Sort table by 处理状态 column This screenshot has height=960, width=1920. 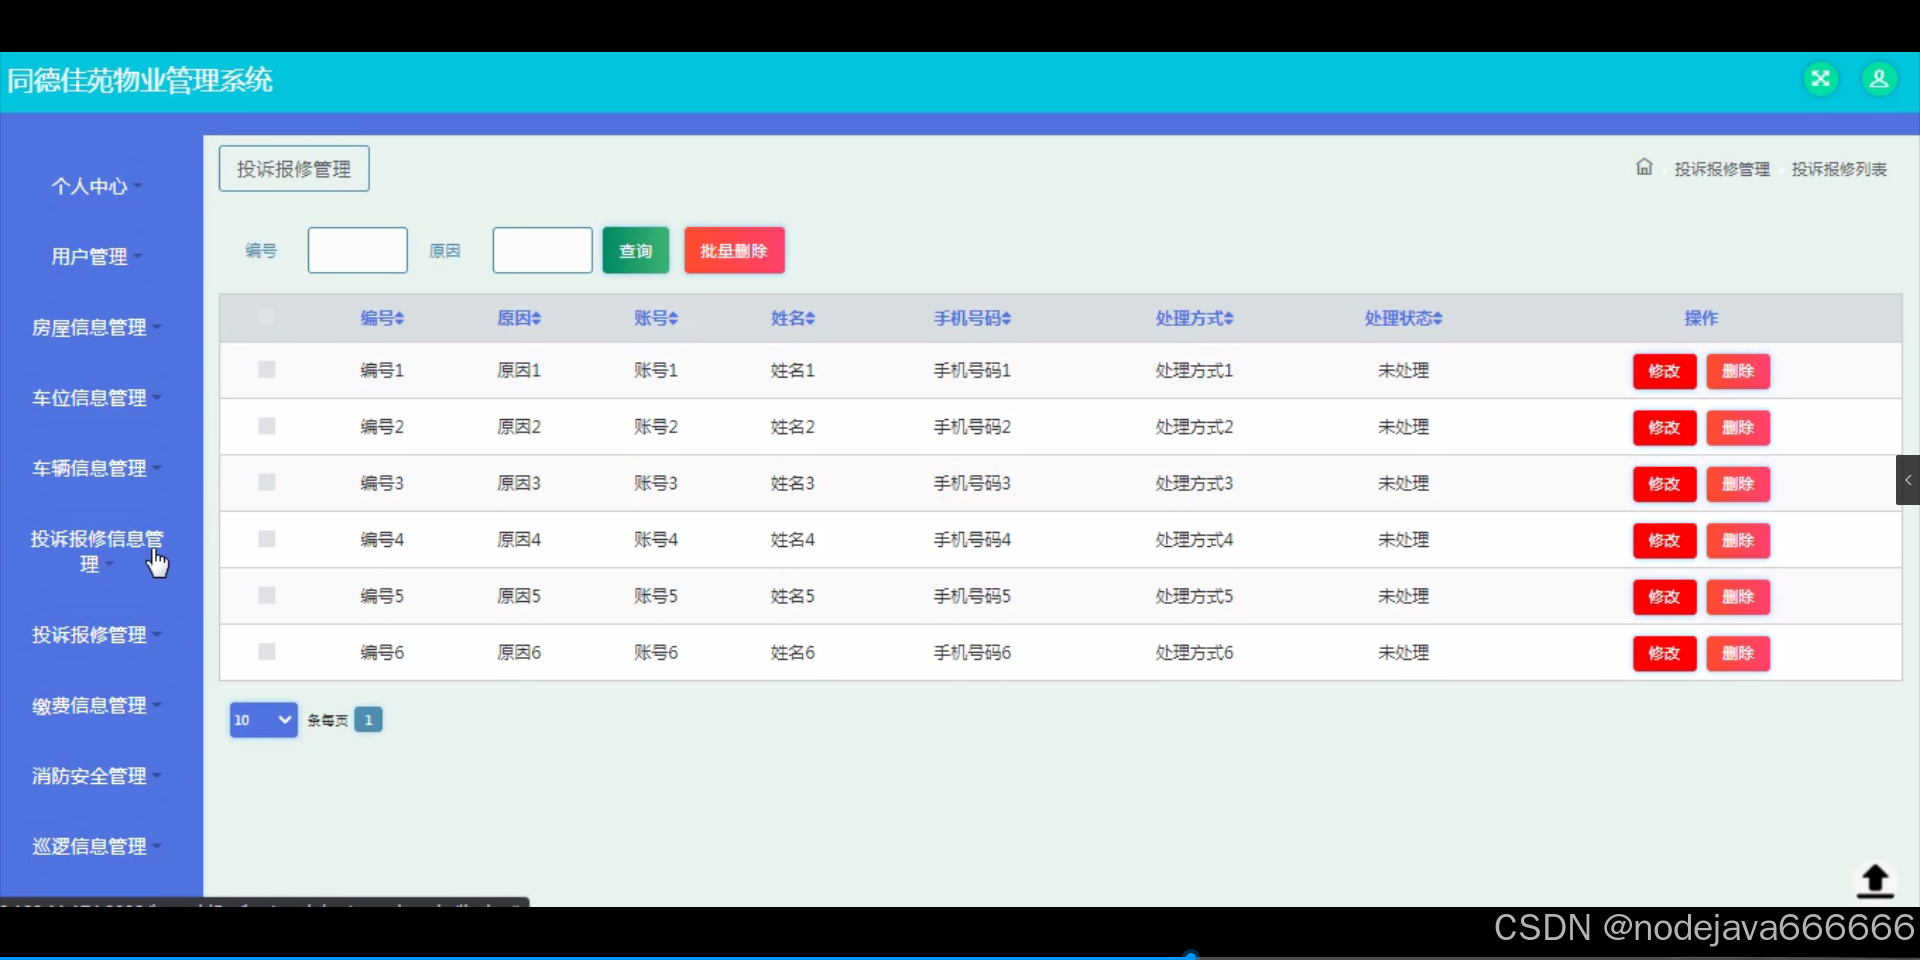tap(1403, 318)
